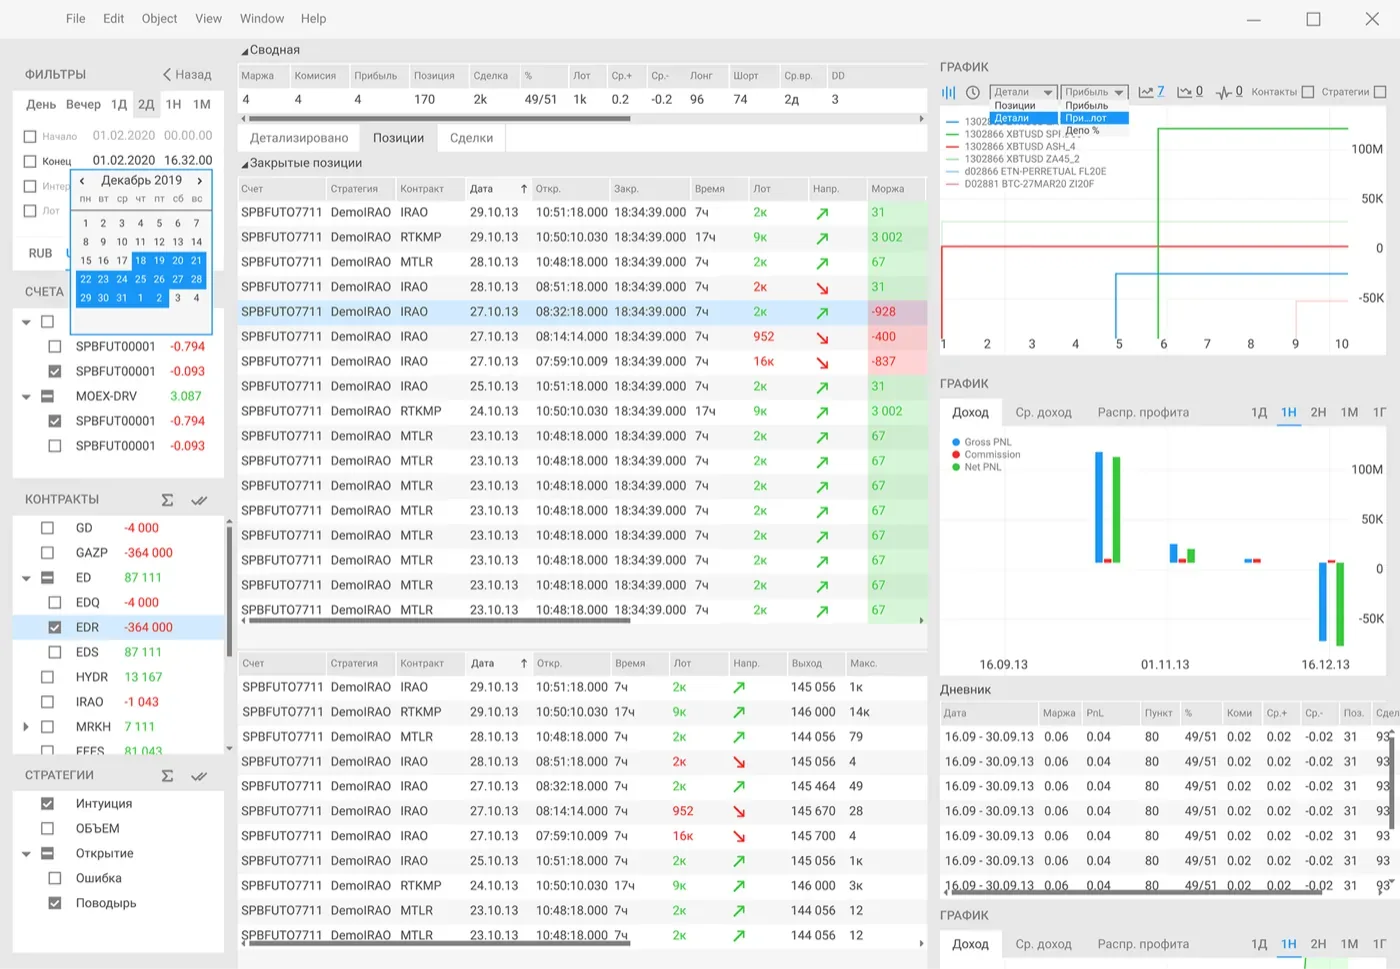This screenshot has height=969, width=1400.
Task: Collapse the Открытие strategy group
Action: [x=27, y=854]
